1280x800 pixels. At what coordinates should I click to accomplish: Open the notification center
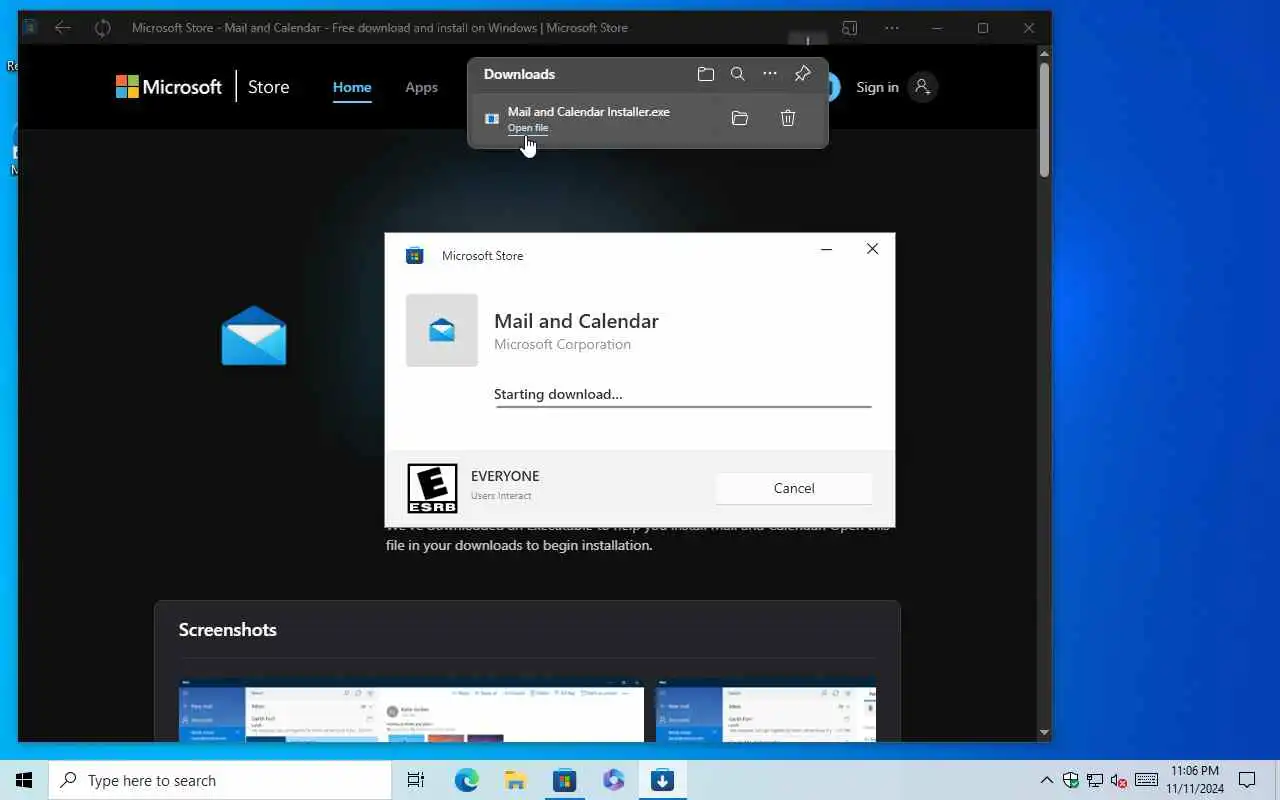[1247, 780]
